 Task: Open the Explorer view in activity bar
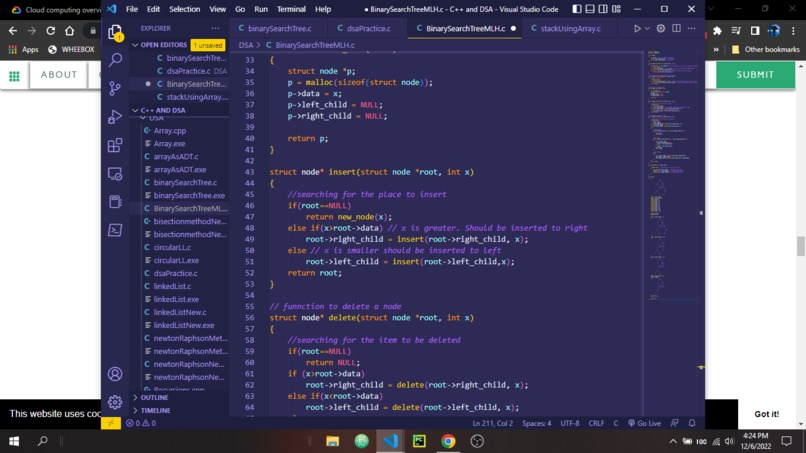115,32
